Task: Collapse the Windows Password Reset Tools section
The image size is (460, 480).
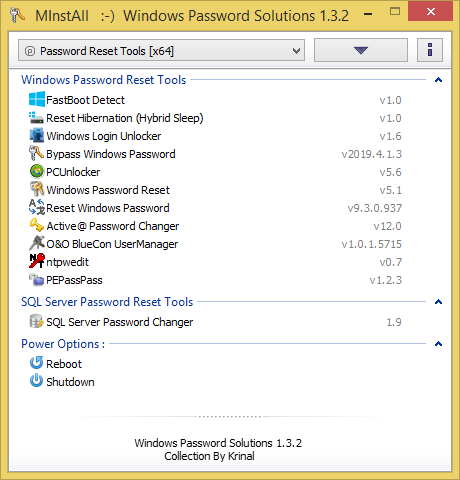Action: pos(438,80)
